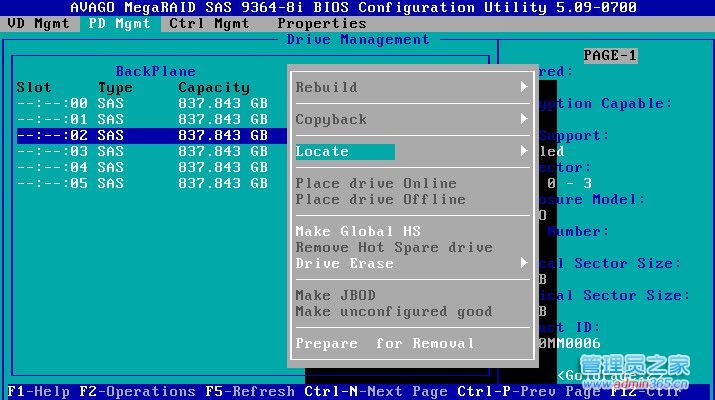Click the Make JBOD option
This screenshot has width=715, height=400.
point(336,295)
